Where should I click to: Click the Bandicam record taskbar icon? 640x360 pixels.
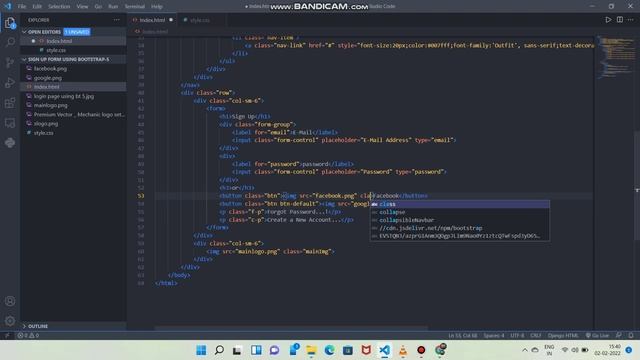point(421,350)
